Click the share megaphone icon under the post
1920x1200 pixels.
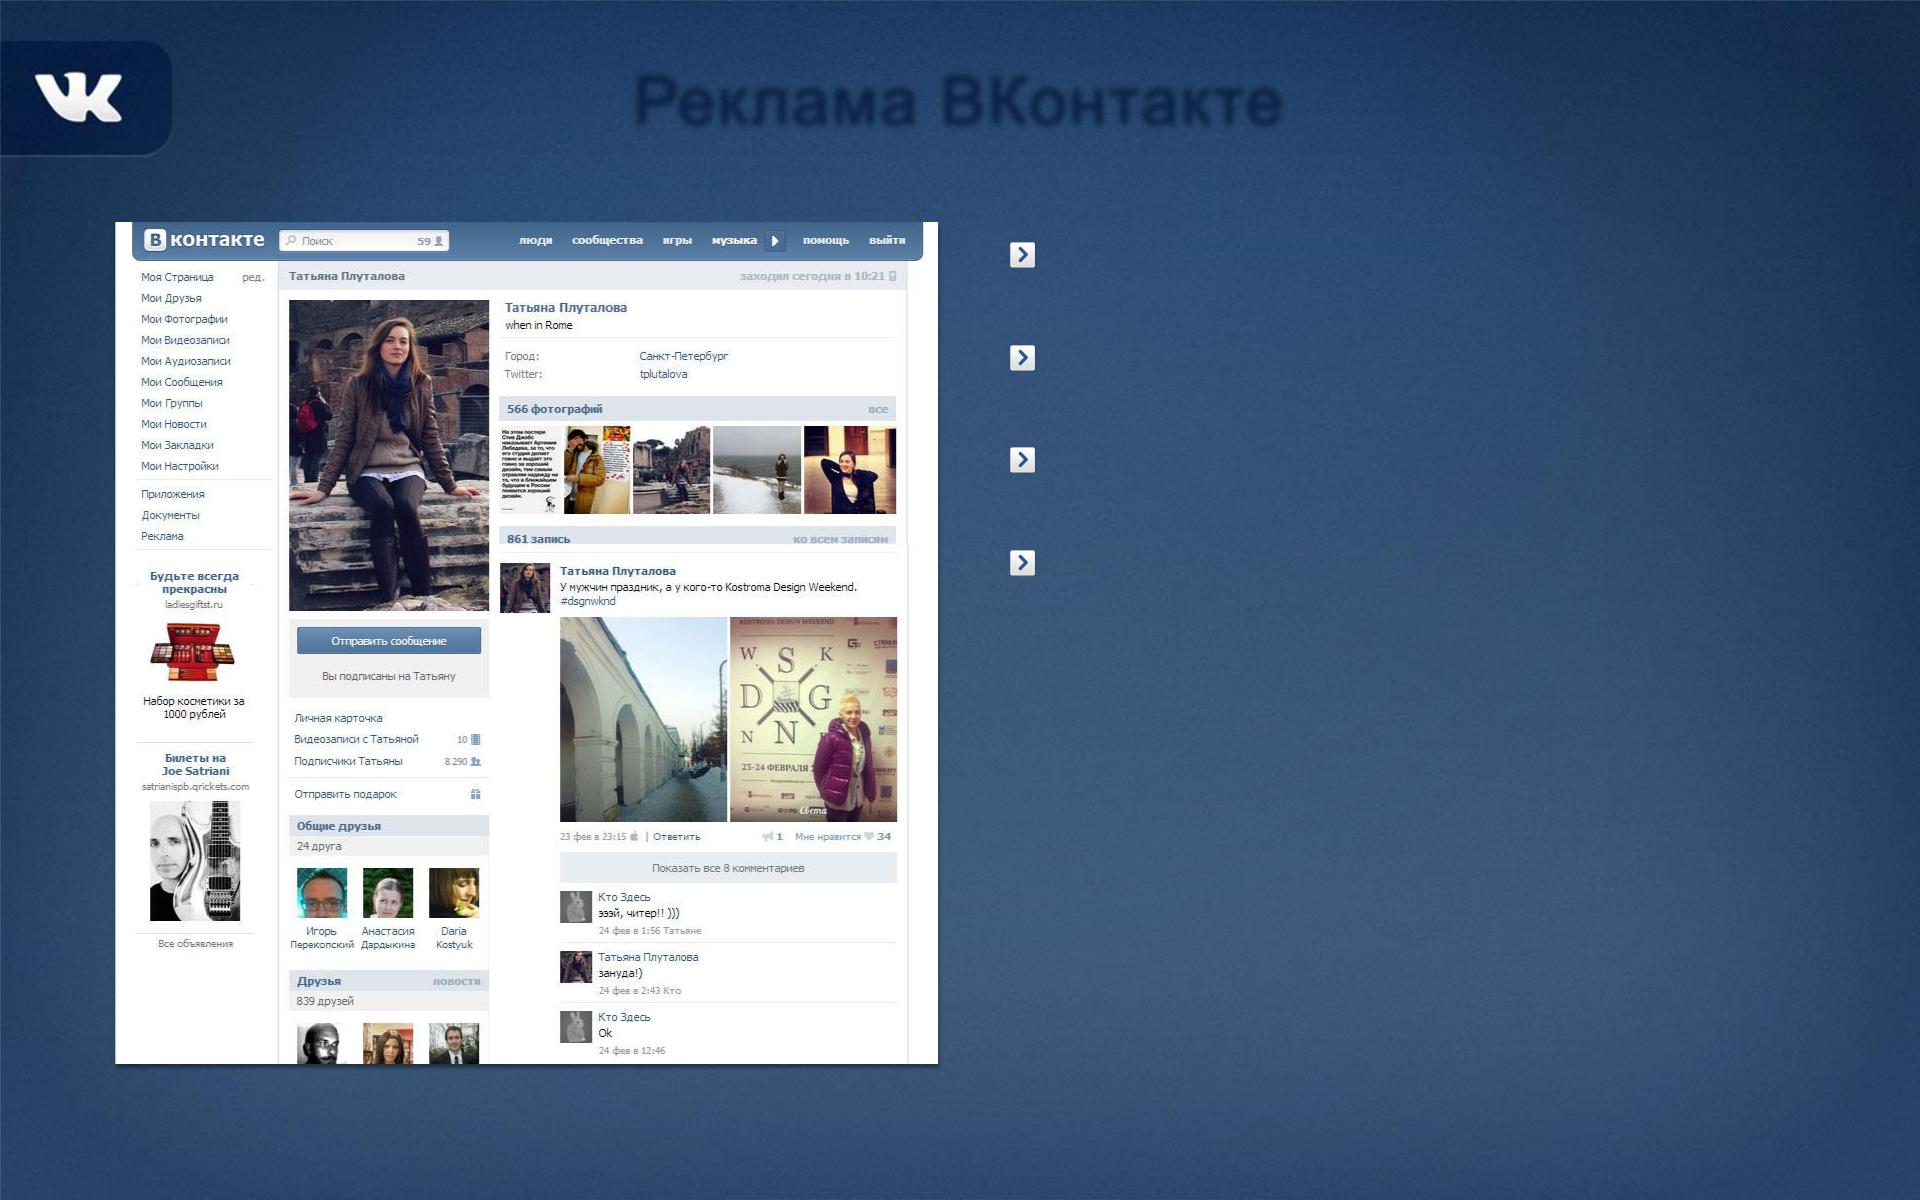coord(768,836)
